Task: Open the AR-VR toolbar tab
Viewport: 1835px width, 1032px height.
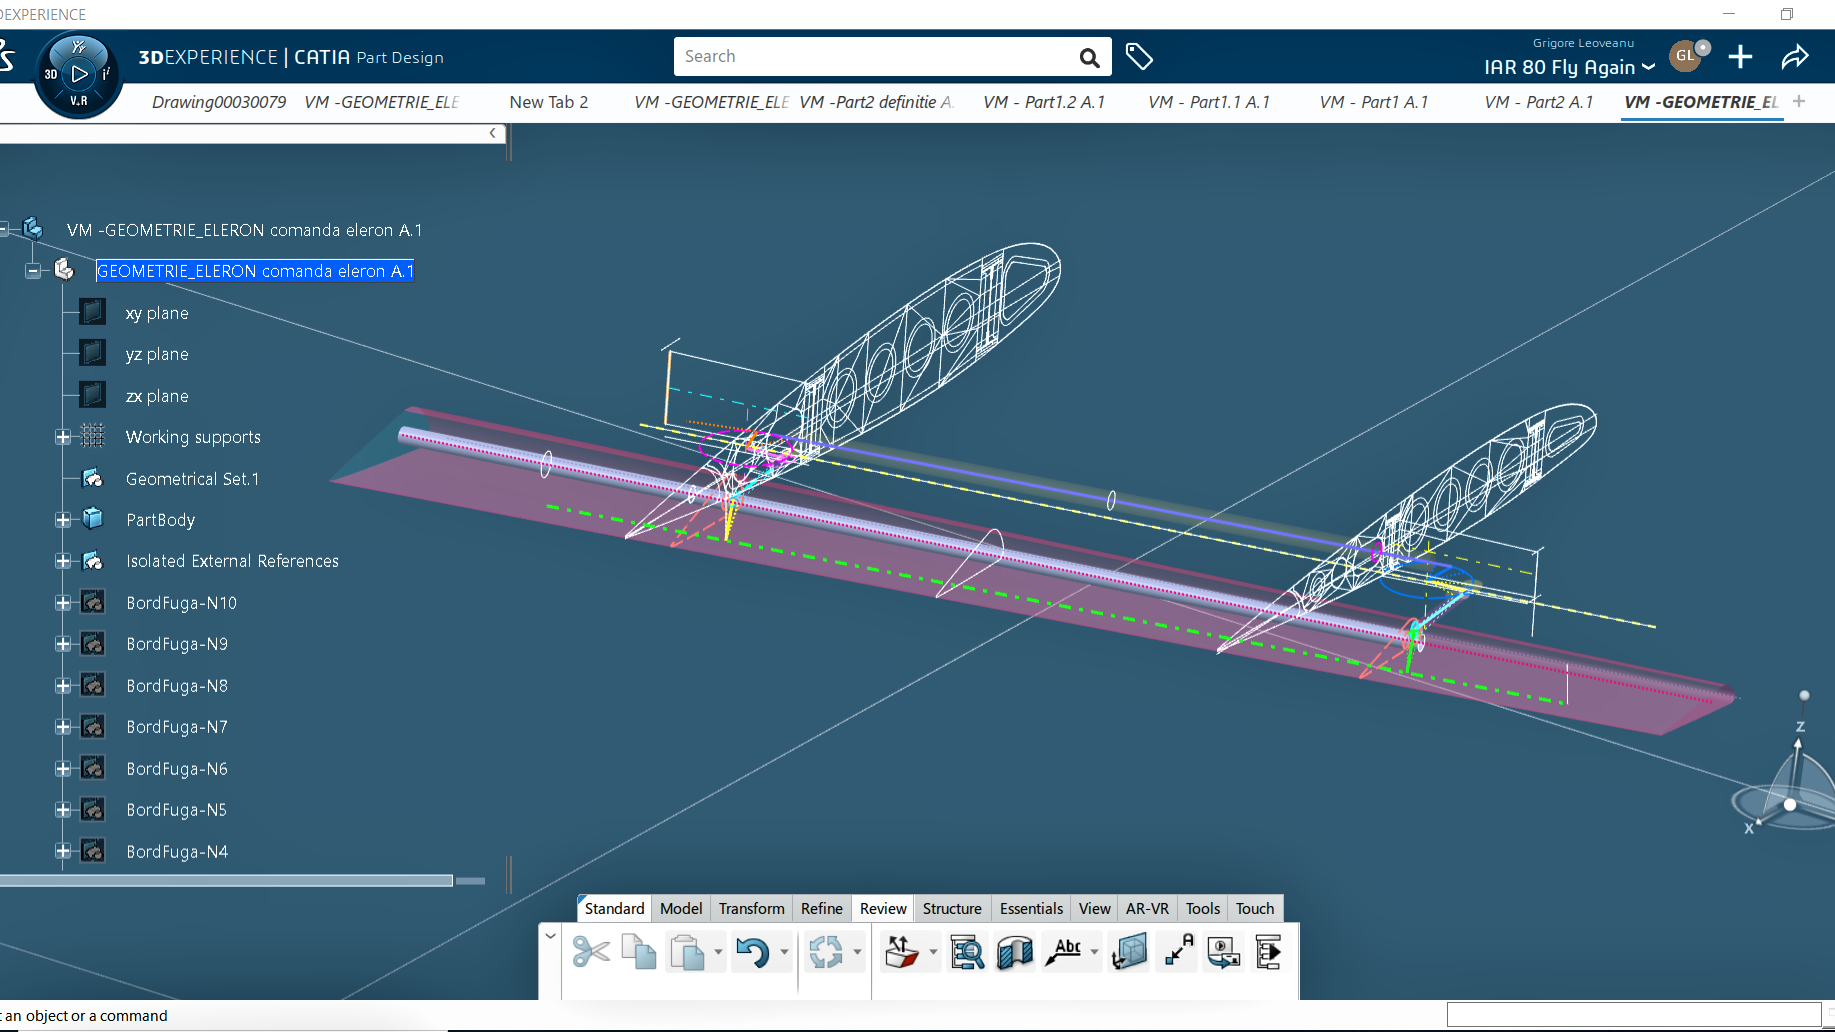Action: pos(1147,908)
